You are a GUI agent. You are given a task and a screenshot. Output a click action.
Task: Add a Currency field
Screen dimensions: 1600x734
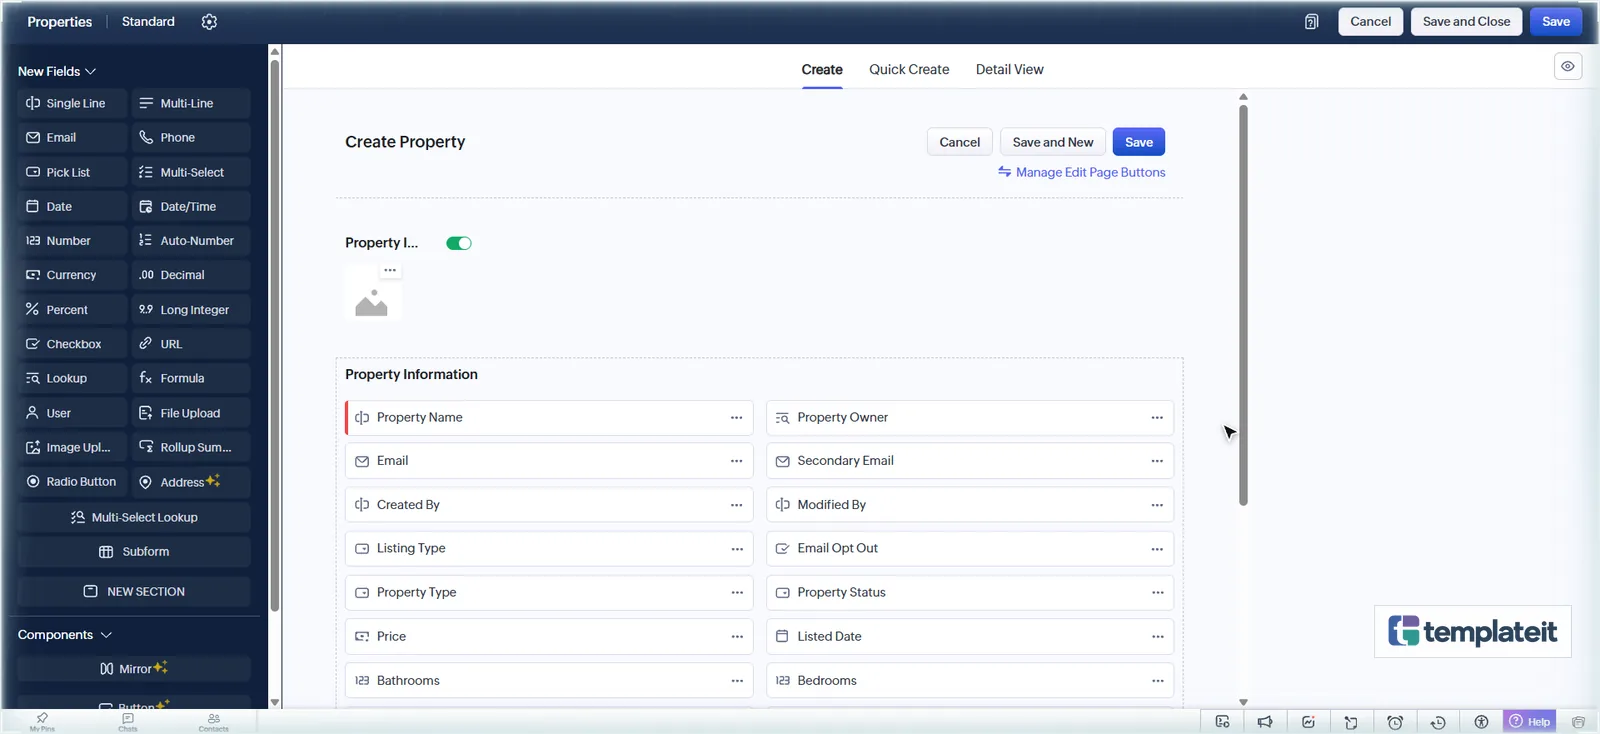(73, 275)
